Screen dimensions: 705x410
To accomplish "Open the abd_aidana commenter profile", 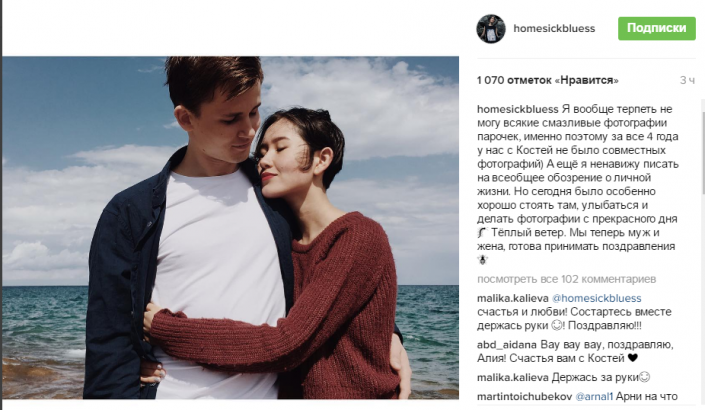I will click(x=507, y=345).
